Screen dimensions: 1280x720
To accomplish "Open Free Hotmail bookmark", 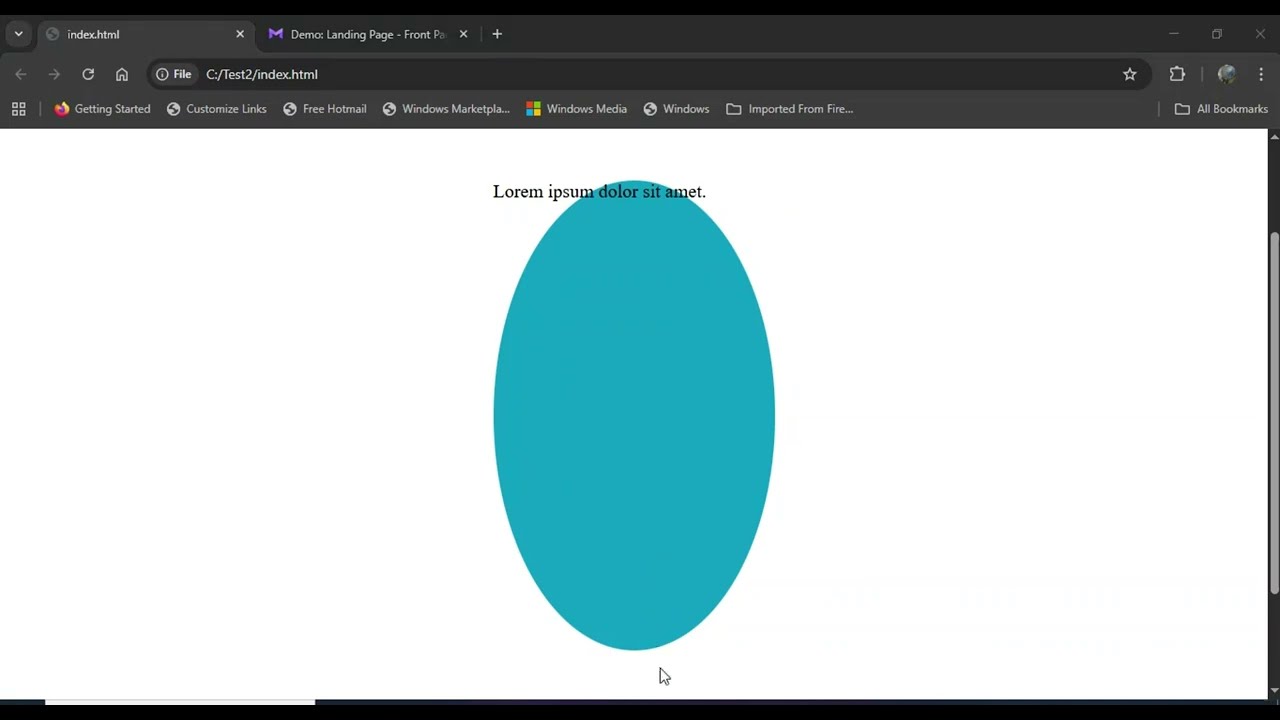I will (325, 109).
